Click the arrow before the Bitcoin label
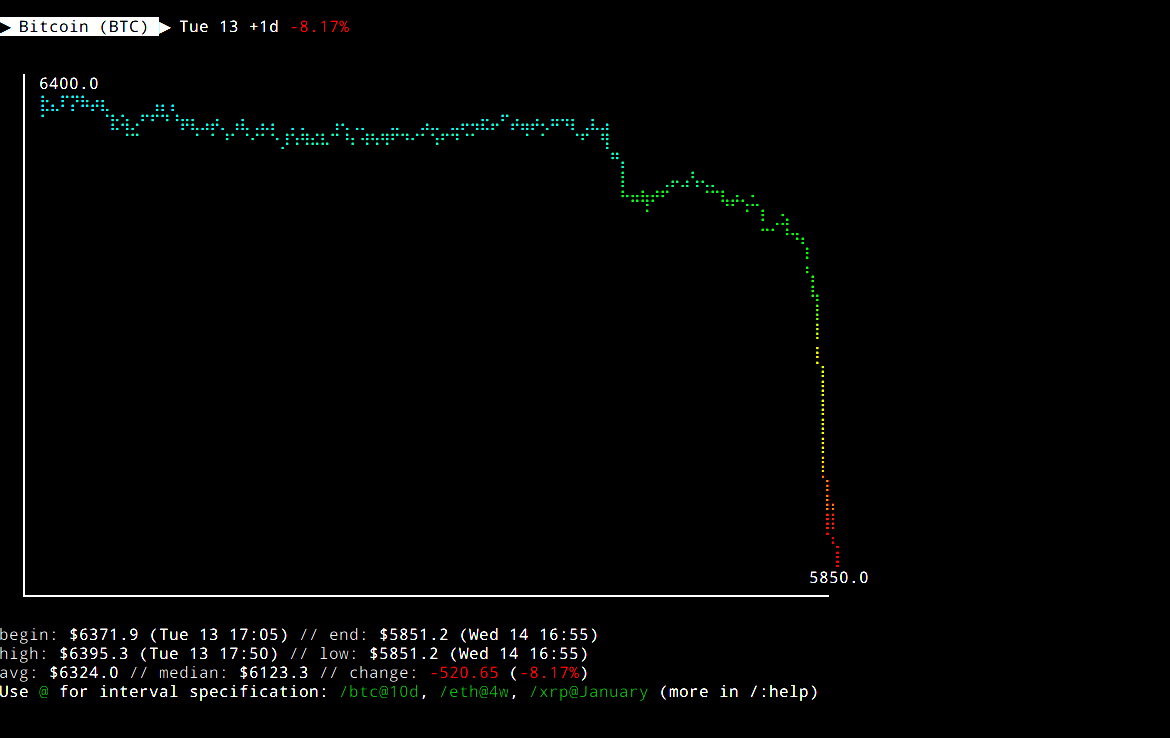This screenshot has height=738, width=1170. click(5, 27)
